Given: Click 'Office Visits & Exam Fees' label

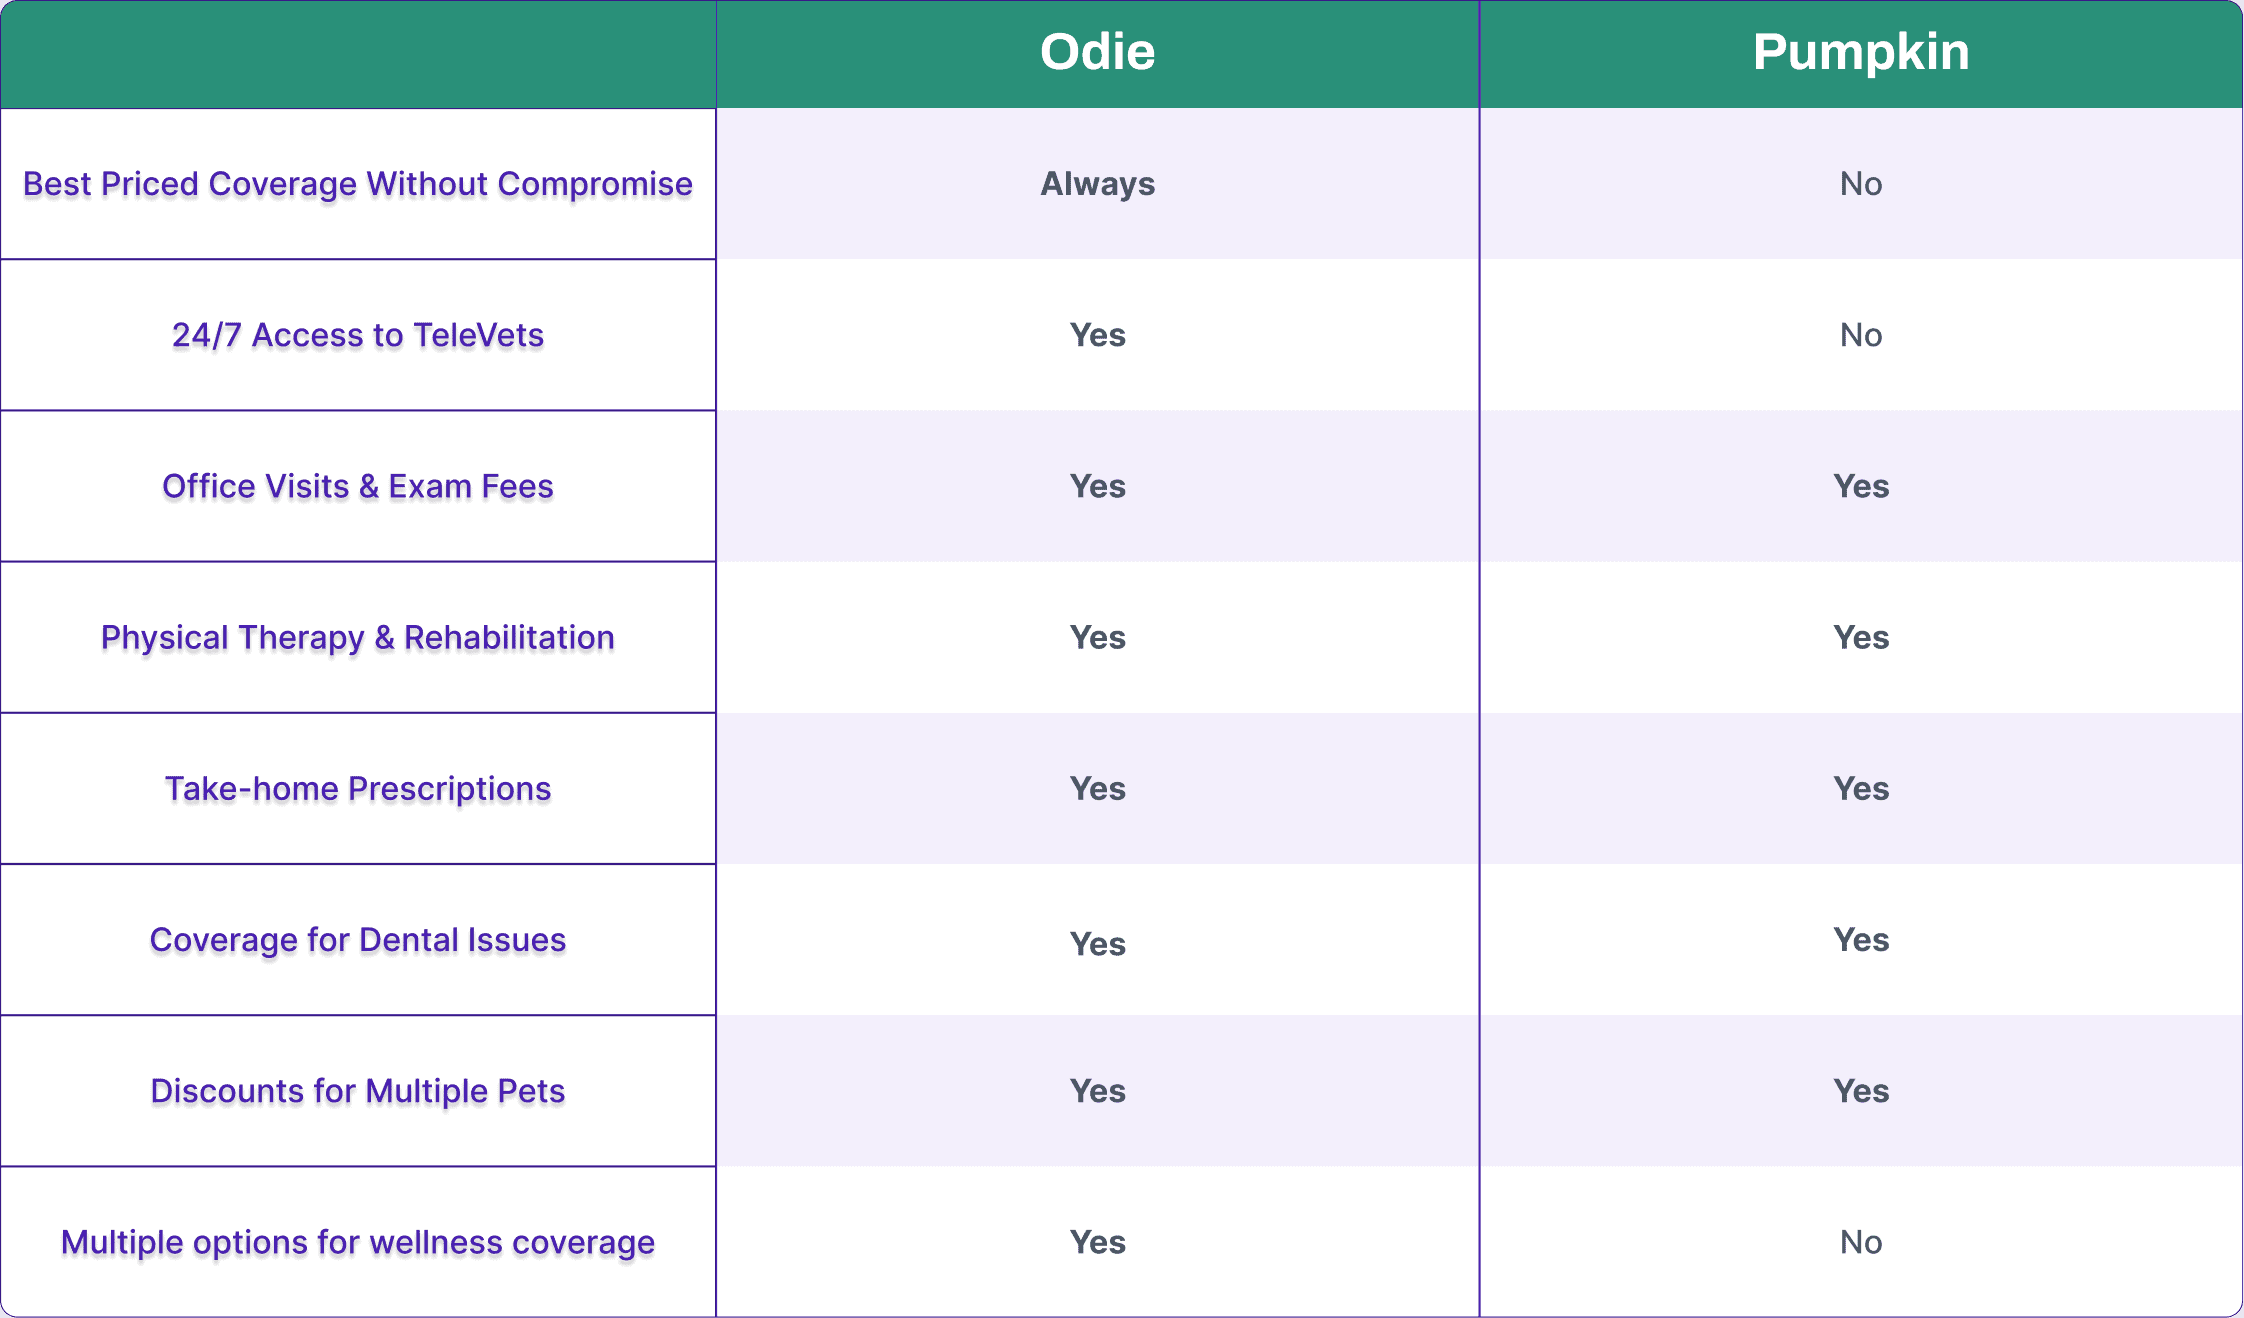Looking at the screenshot, I should click(358, 486).
